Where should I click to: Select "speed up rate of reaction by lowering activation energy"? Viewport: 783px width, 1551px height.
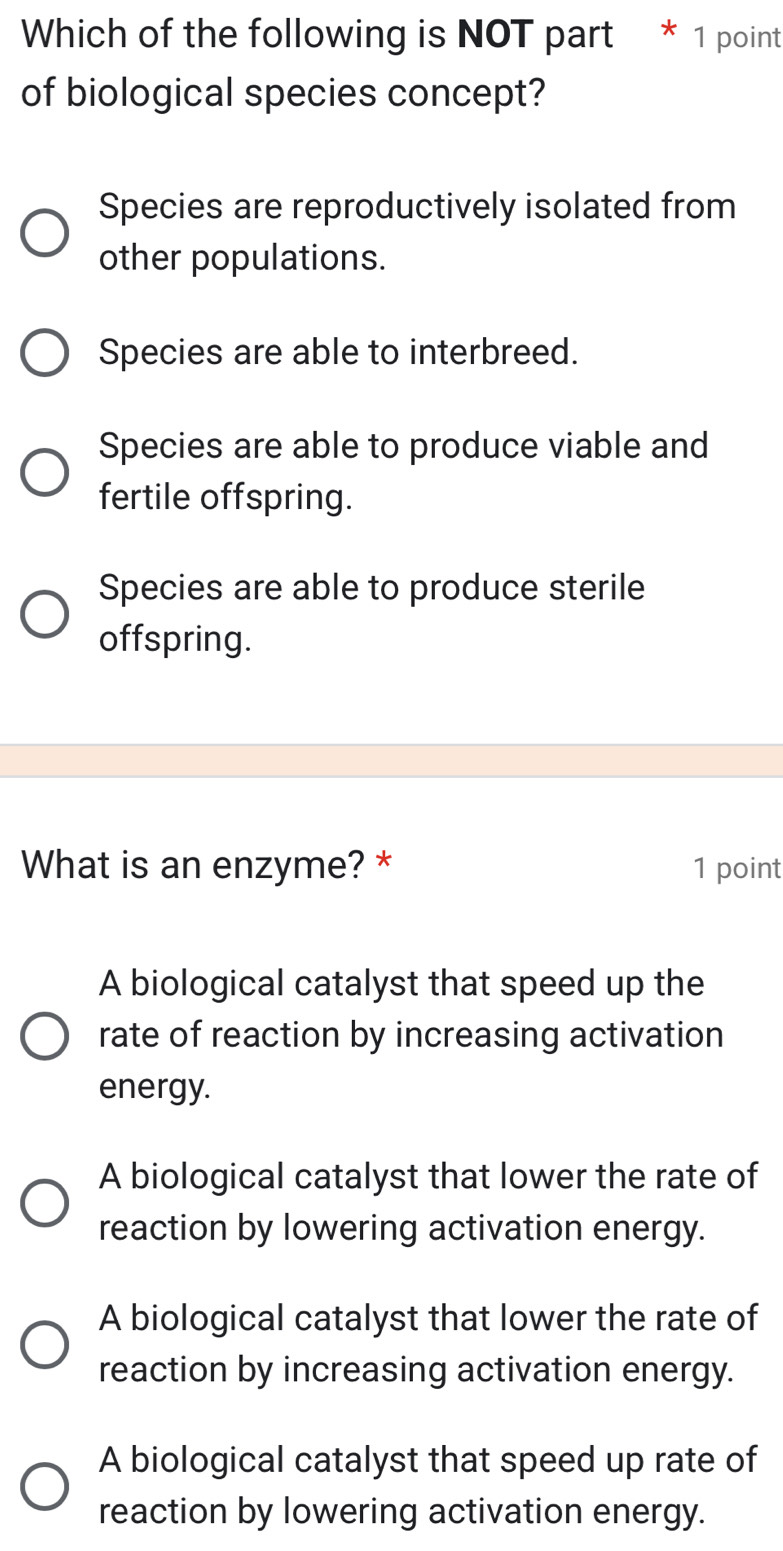tap(44, 1486)
